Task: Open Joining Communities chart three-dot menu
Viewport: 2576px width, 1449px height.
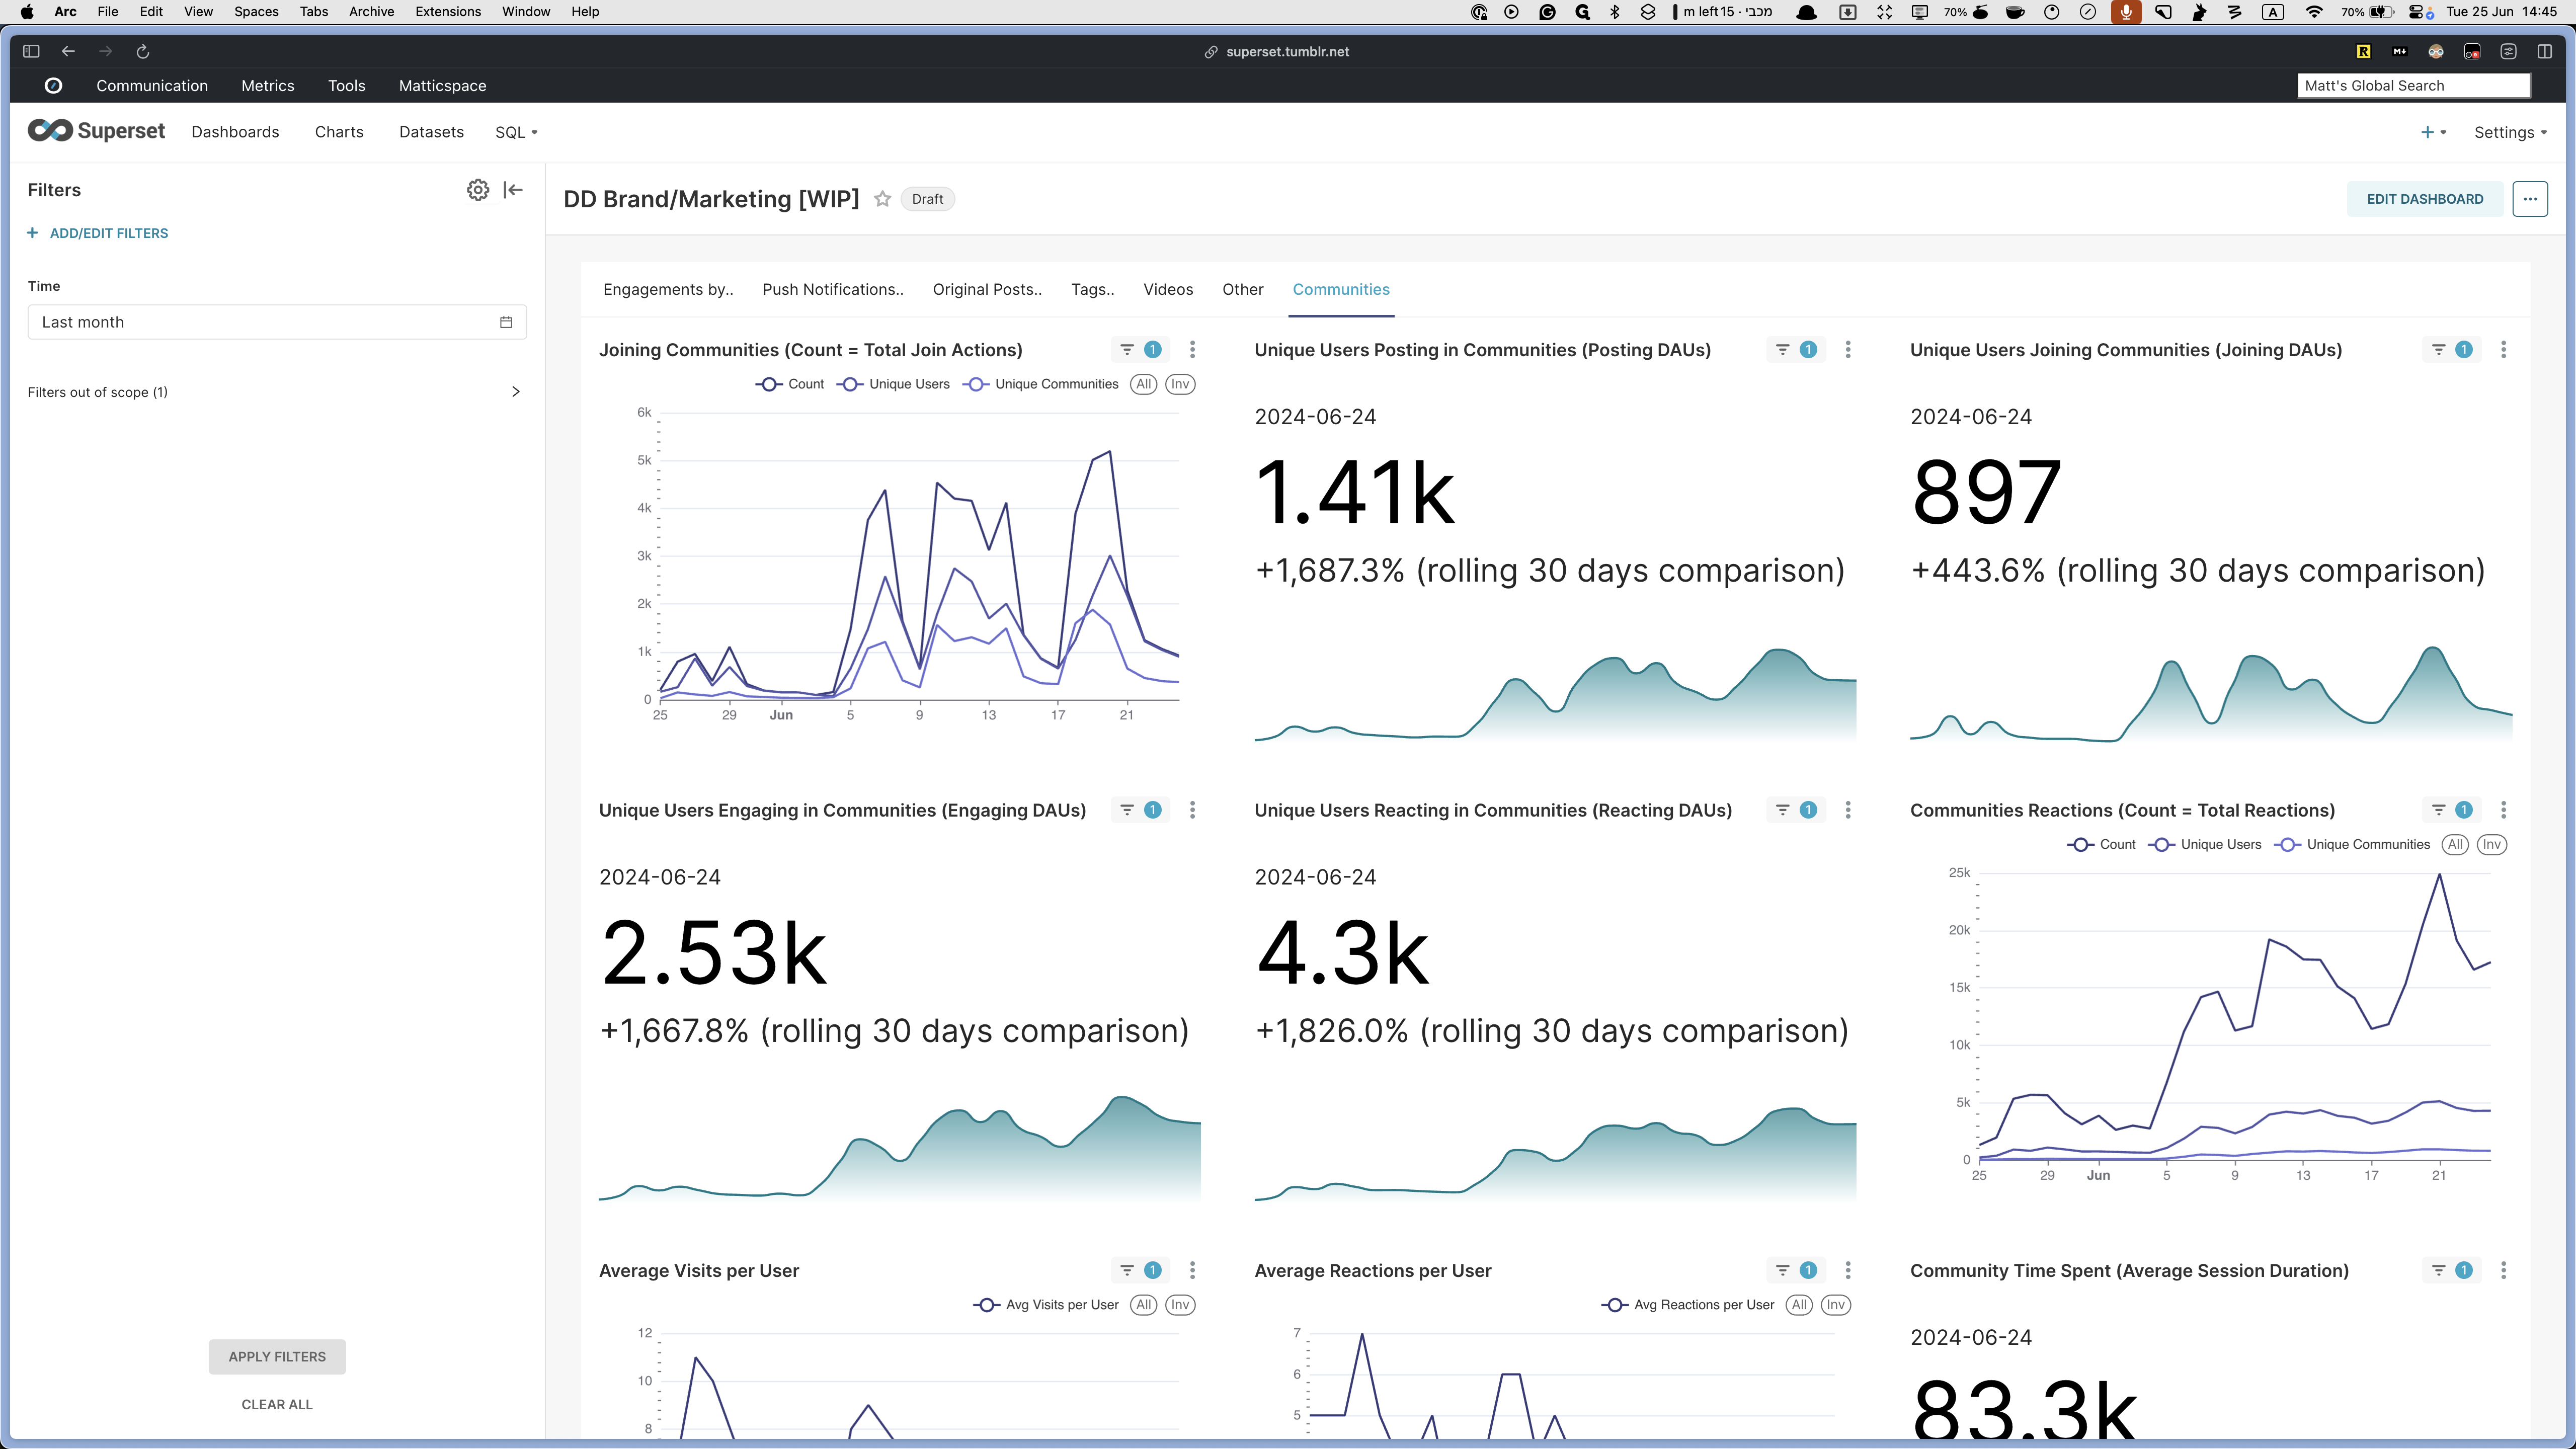Action: click(x=1192, y=350)
